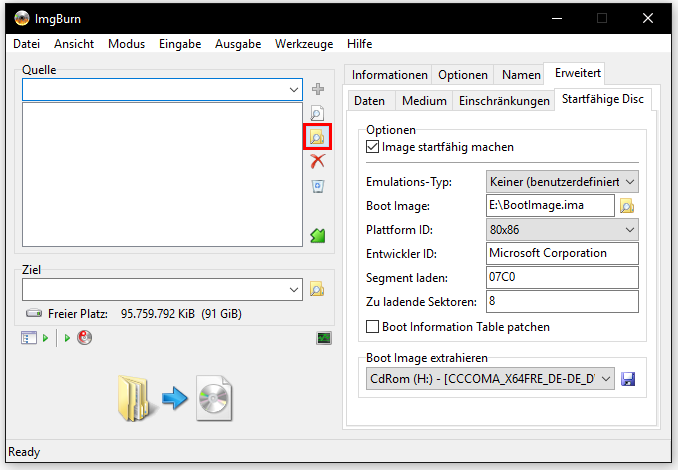
Task: Click the calculator window icon
Action: point(29,337)
